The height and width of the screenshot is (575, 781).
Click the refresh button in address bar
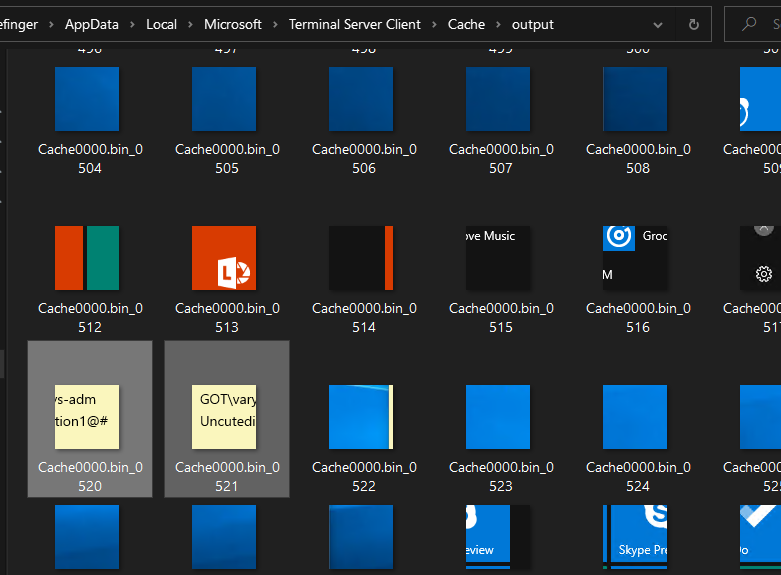[x=693, y=24]
